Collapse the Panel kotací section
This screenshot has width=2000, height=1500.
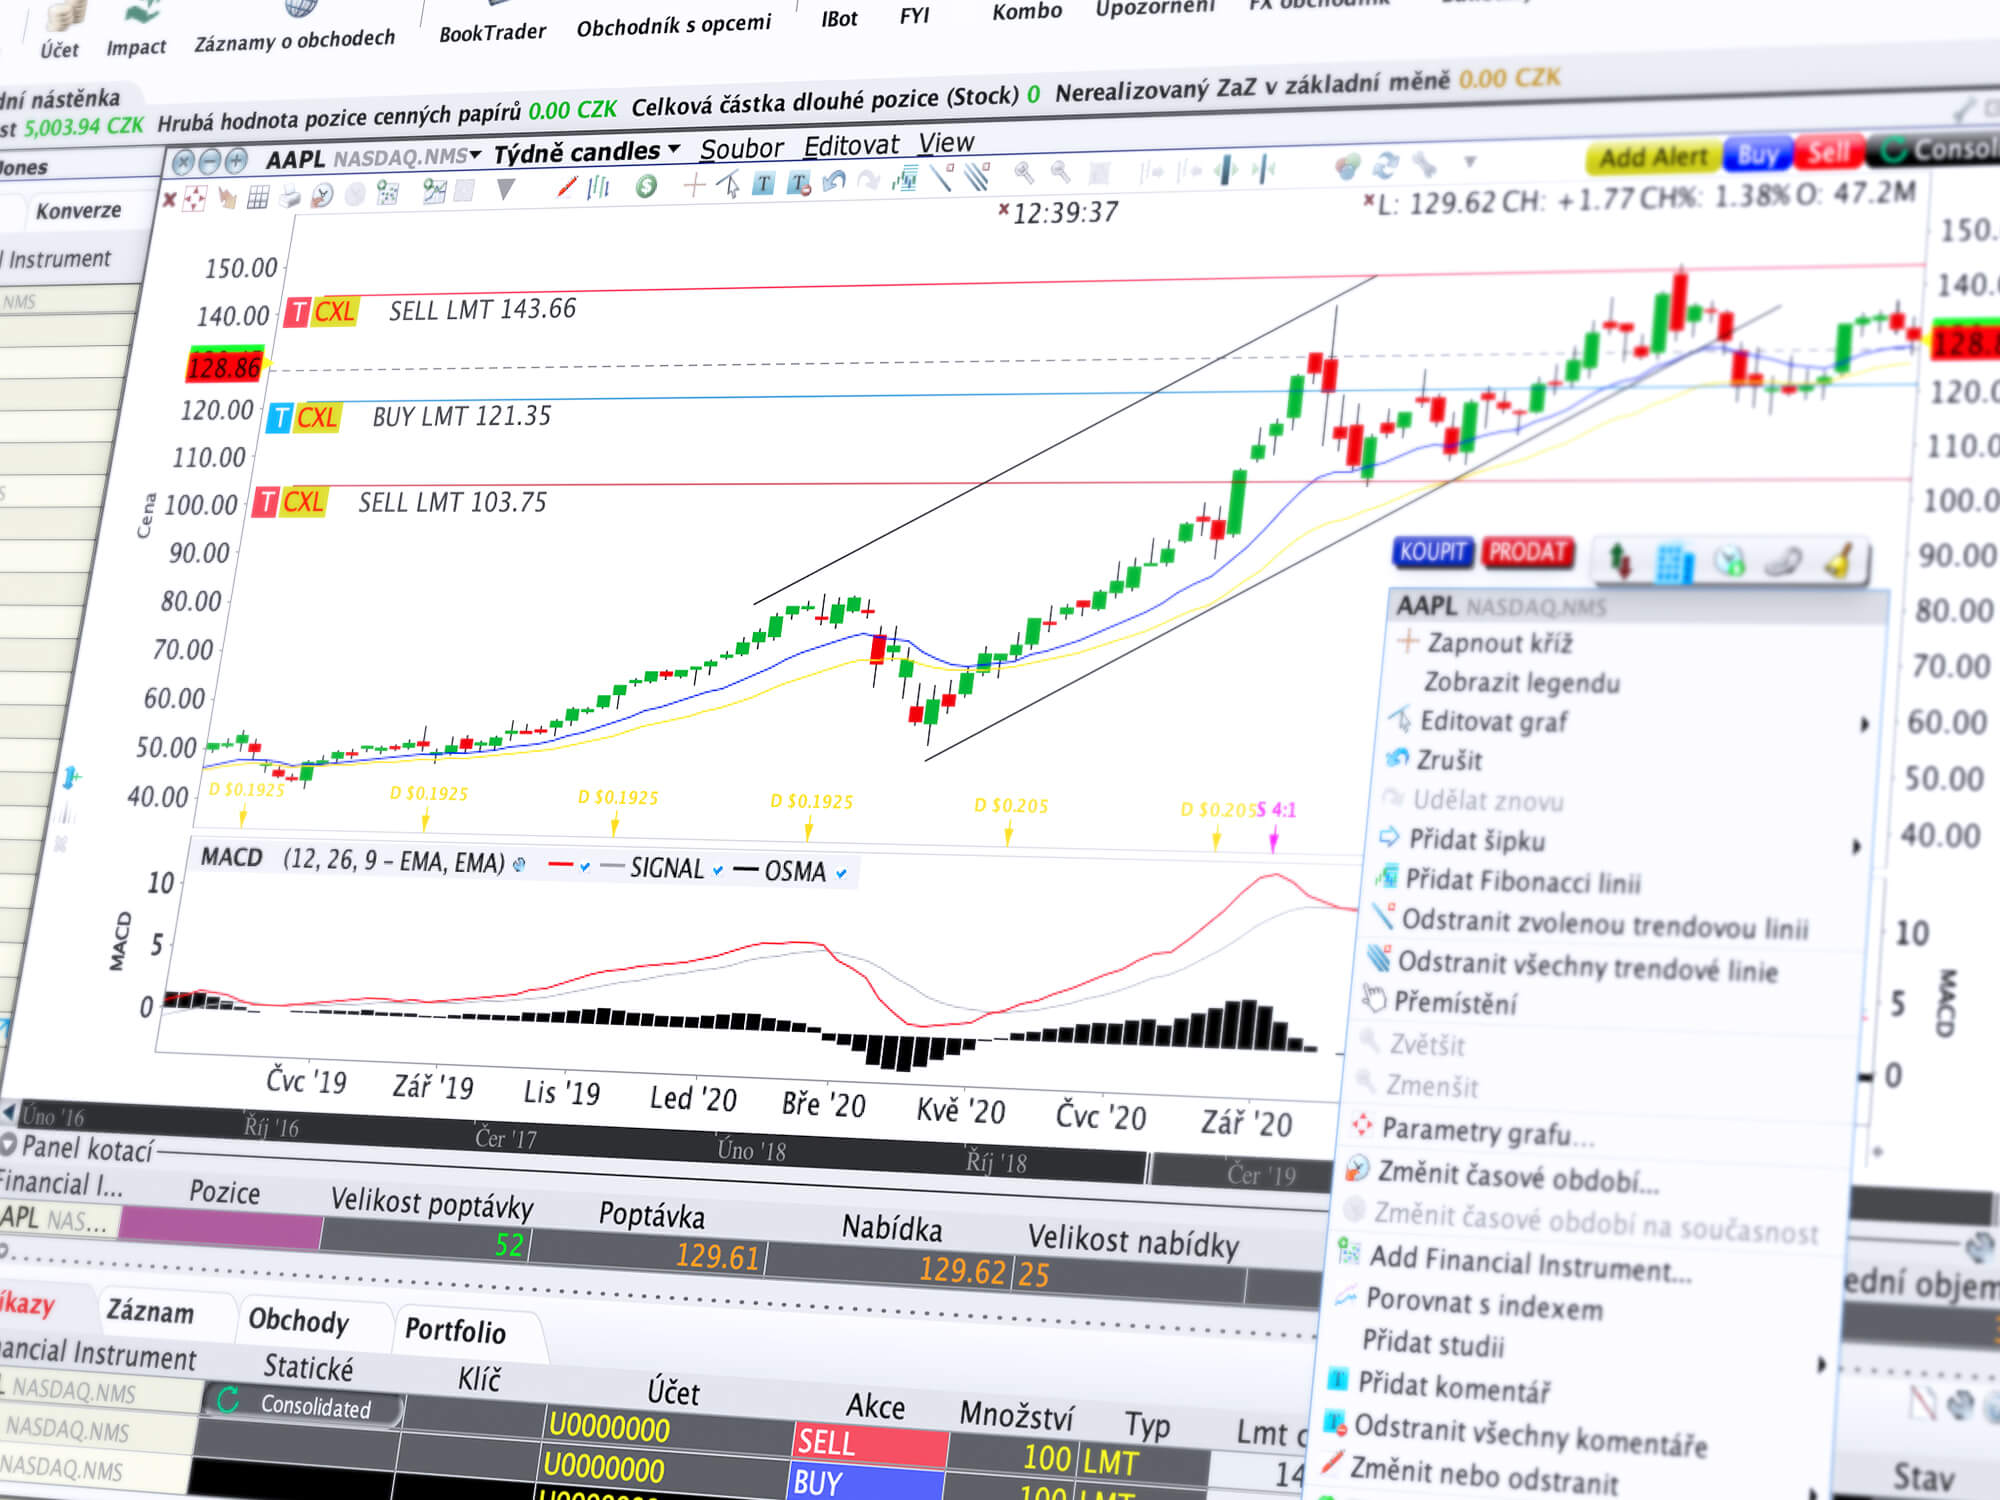coord(9,1142)
